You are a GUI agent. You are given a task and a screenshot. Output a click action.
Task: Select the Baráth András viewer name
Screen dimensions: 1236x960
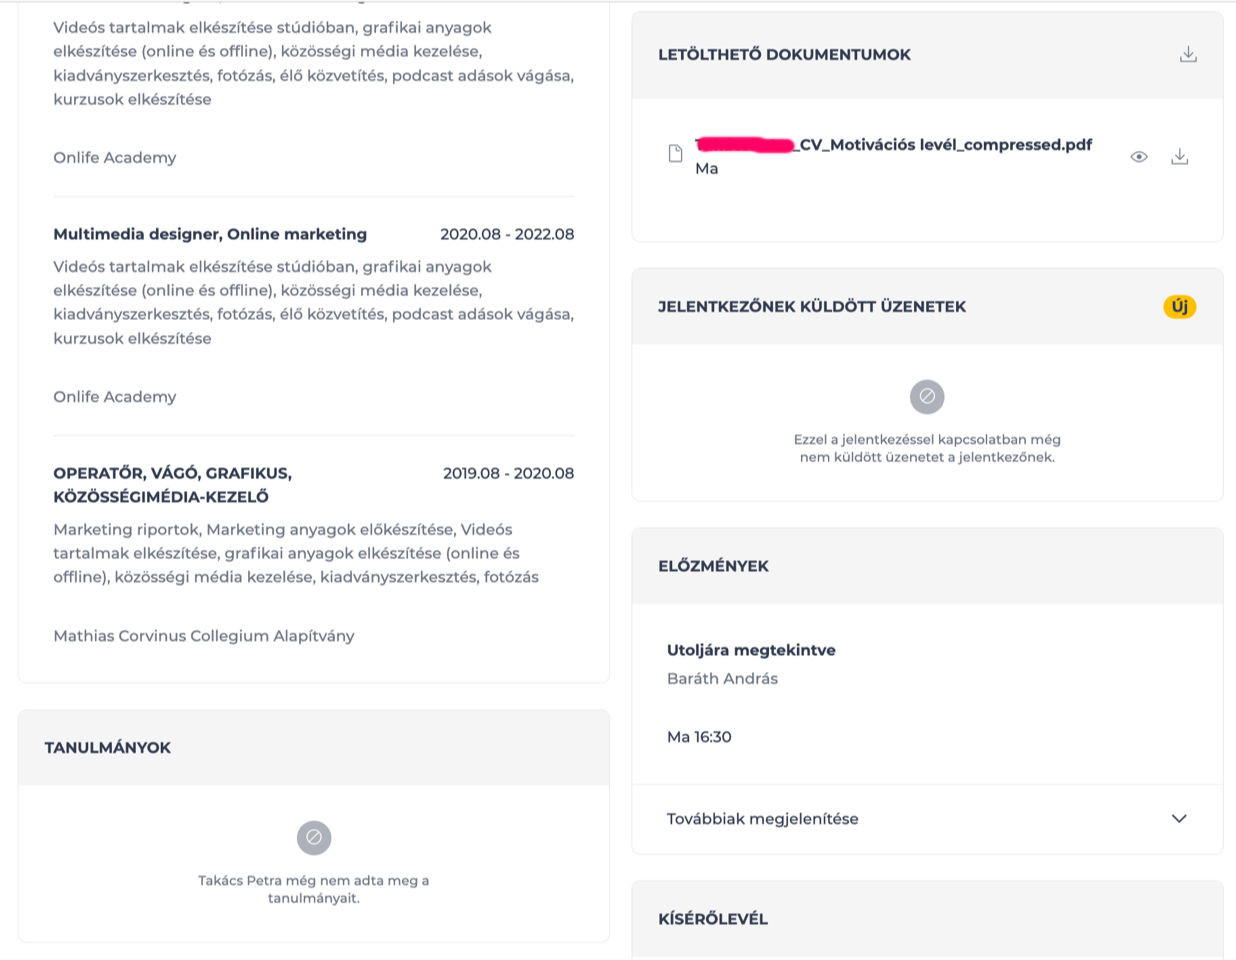tap(722, 679)
